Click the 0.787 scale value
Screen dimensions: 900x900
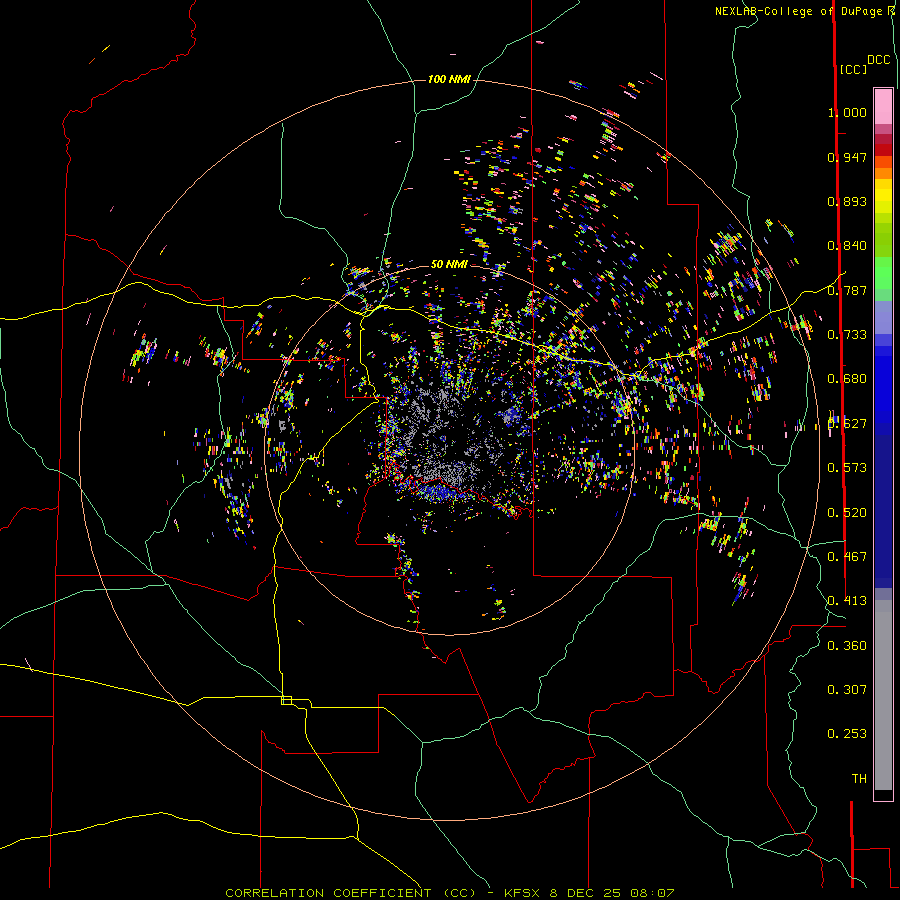(847, 290)
